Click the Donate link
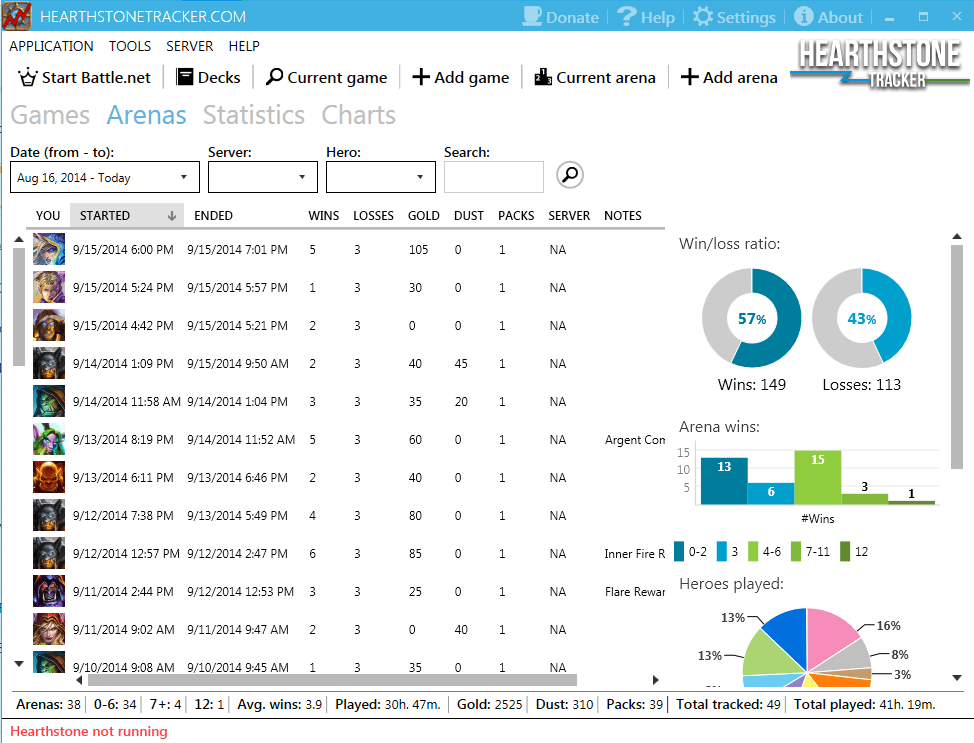974x743 pixels. tap(561, 16)
